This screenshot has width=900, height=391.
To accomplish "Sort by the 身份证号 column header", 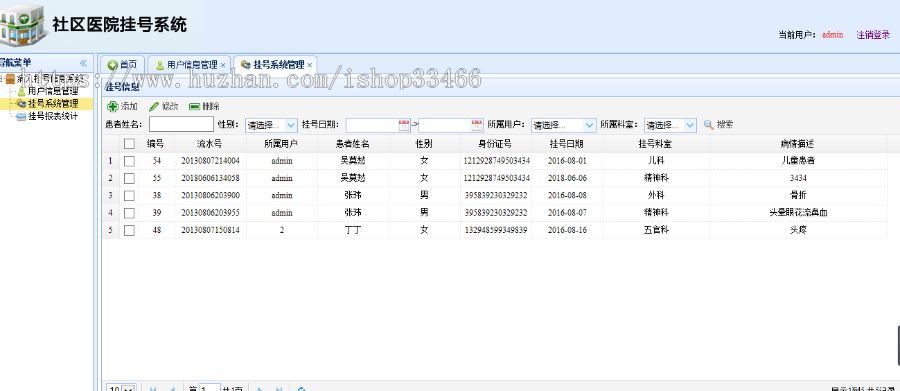I will point(496,144).
